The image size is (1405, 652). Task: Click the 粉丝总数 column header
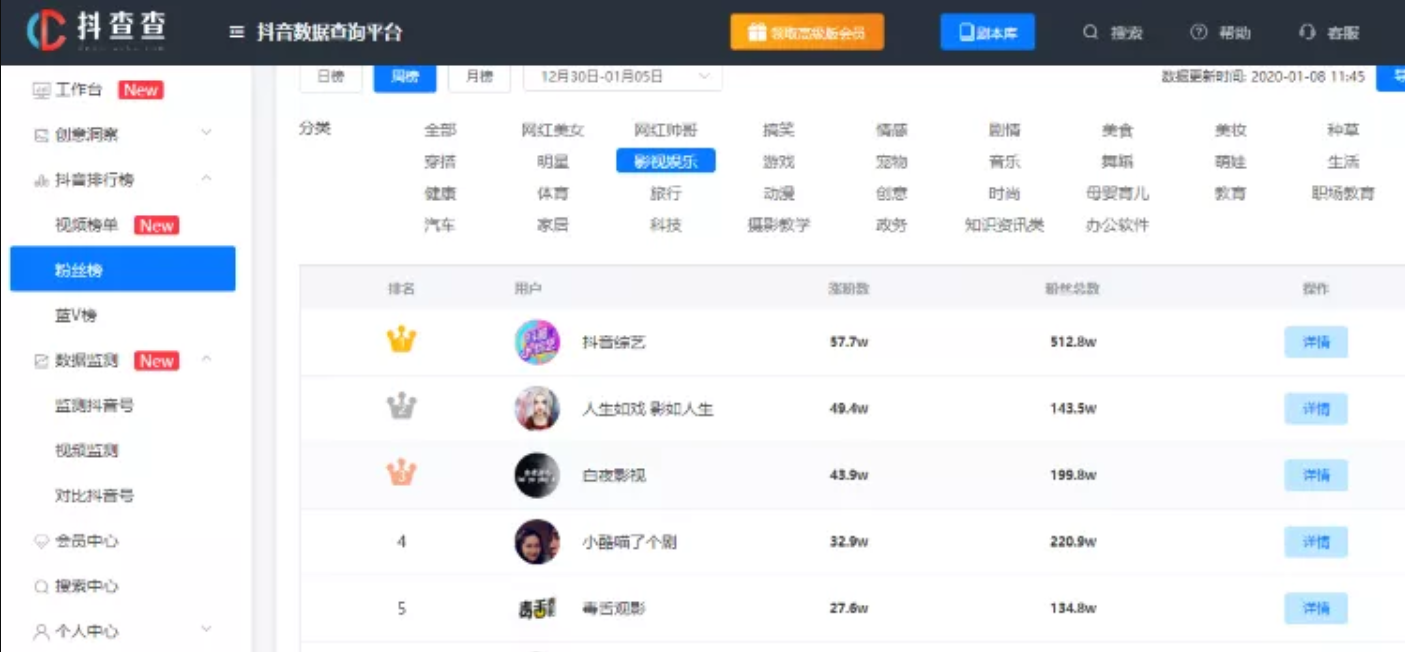click(x=1072, y=288)
